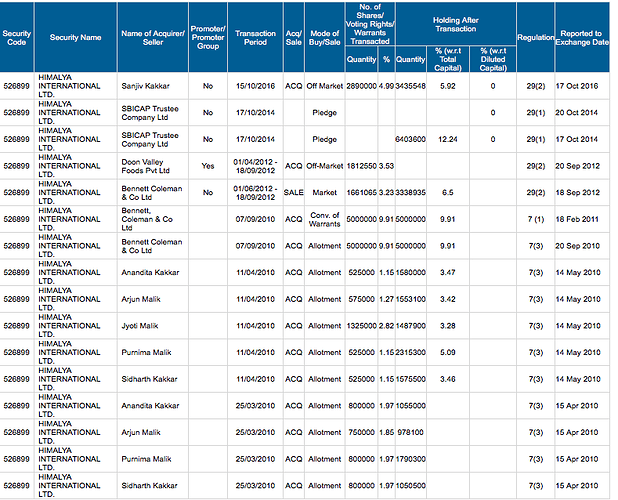618x500 pixels.
Task: Click the Security Code column header
Action: [17, 37]
